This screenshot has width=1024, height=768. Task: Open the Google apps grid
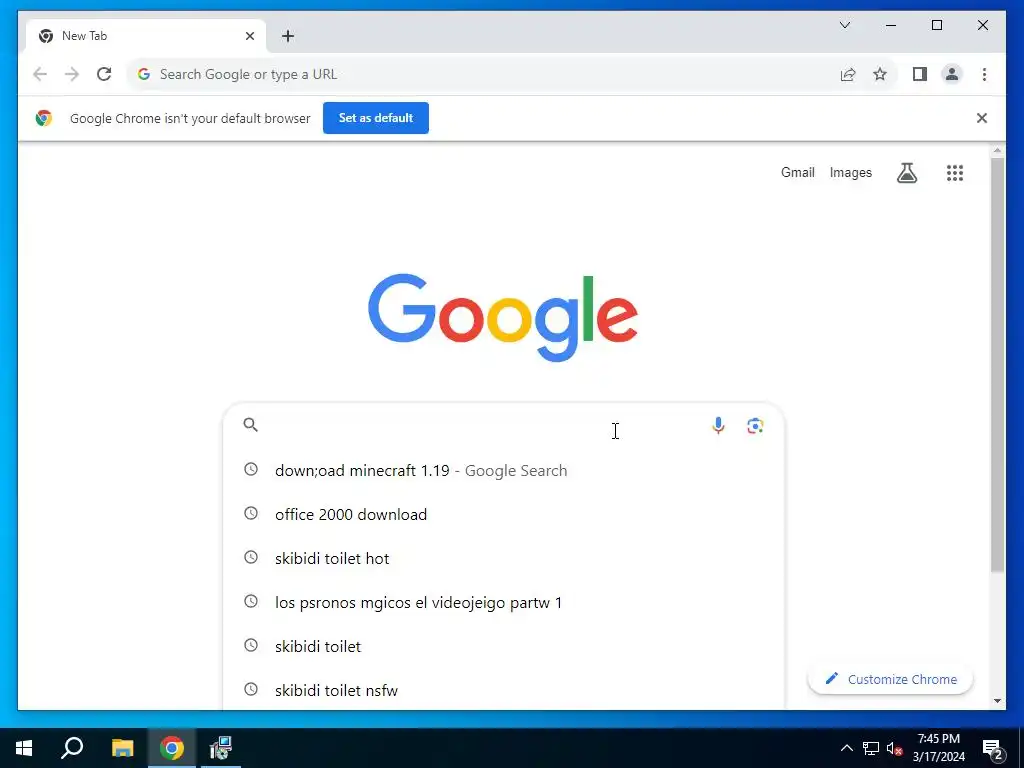pos(955,173)
